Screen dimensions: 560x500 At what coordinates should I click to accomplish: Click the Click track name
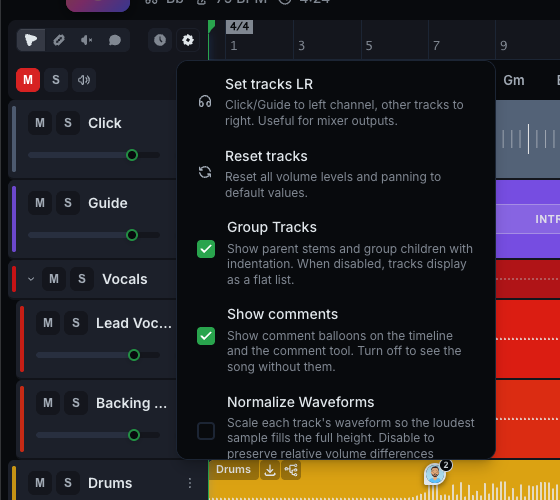click(x=105, y=123)
